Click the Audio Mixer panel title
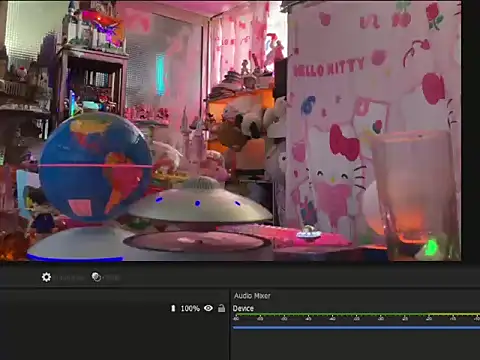 (x=252, y=296)
